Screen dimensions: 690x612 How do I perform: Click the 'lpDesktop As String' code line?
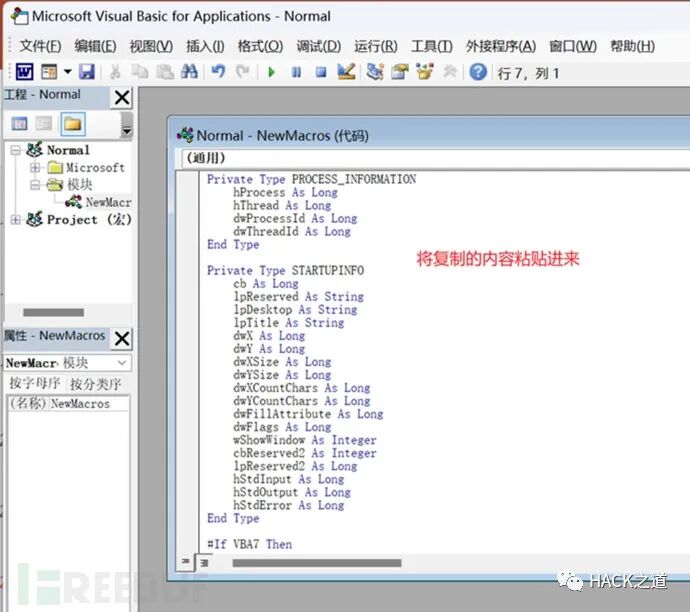coord(295,309)
